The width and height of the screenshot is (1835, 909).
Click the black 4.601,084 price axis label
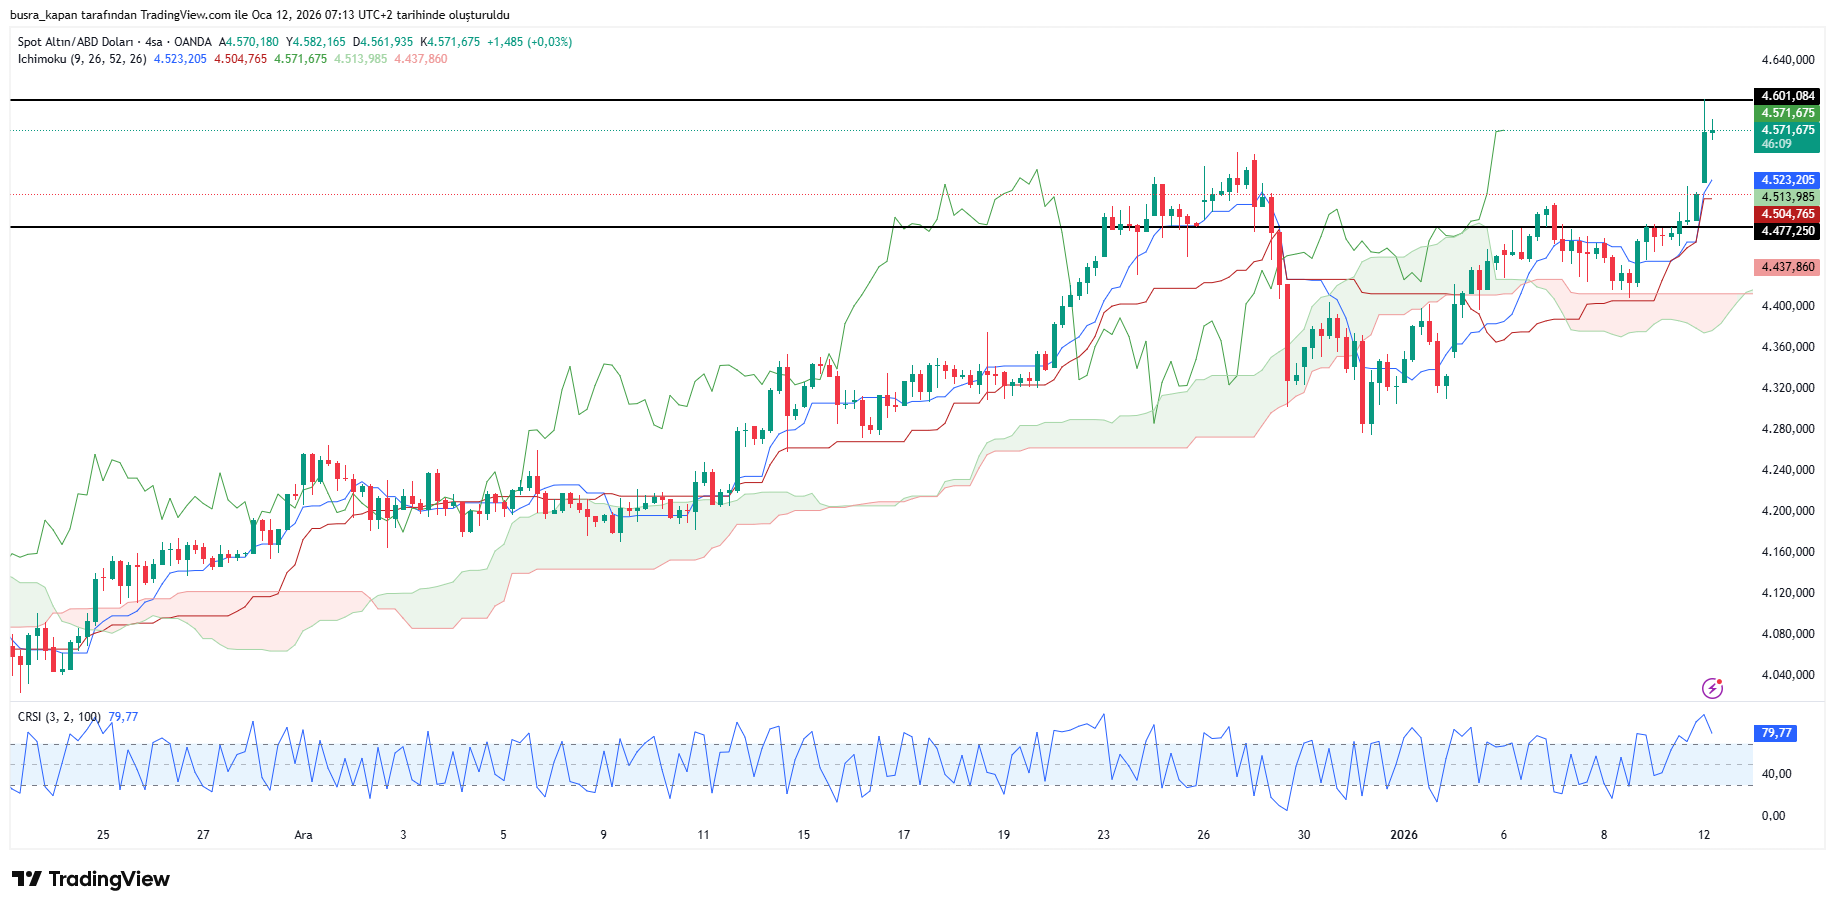(x=1787, y=96)
